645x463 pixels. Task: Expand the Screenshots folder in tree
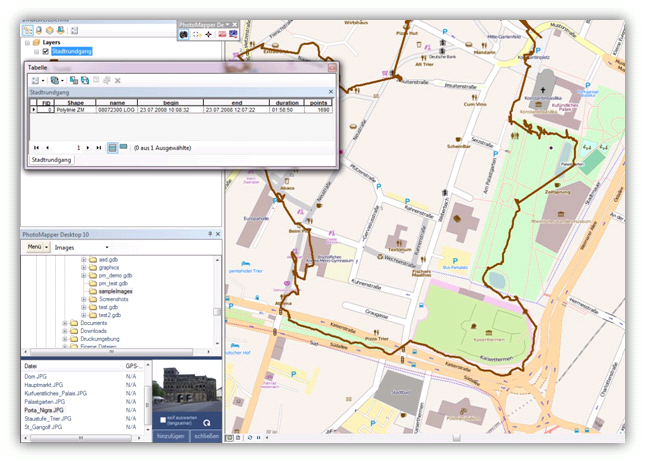(x=85, y=298)
